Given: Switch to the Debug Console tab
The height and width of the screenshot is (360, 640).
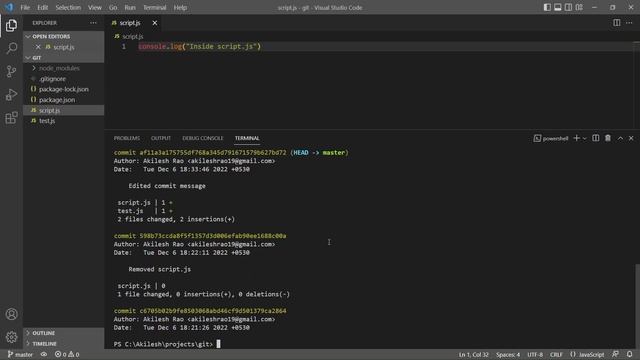Looking at the screenshot, I should coord(202,138).
